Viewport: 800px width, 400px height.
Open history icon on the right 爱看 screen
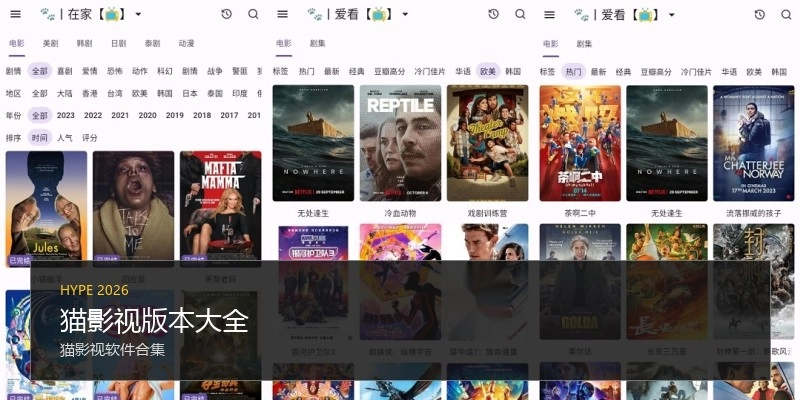point(760,14)
